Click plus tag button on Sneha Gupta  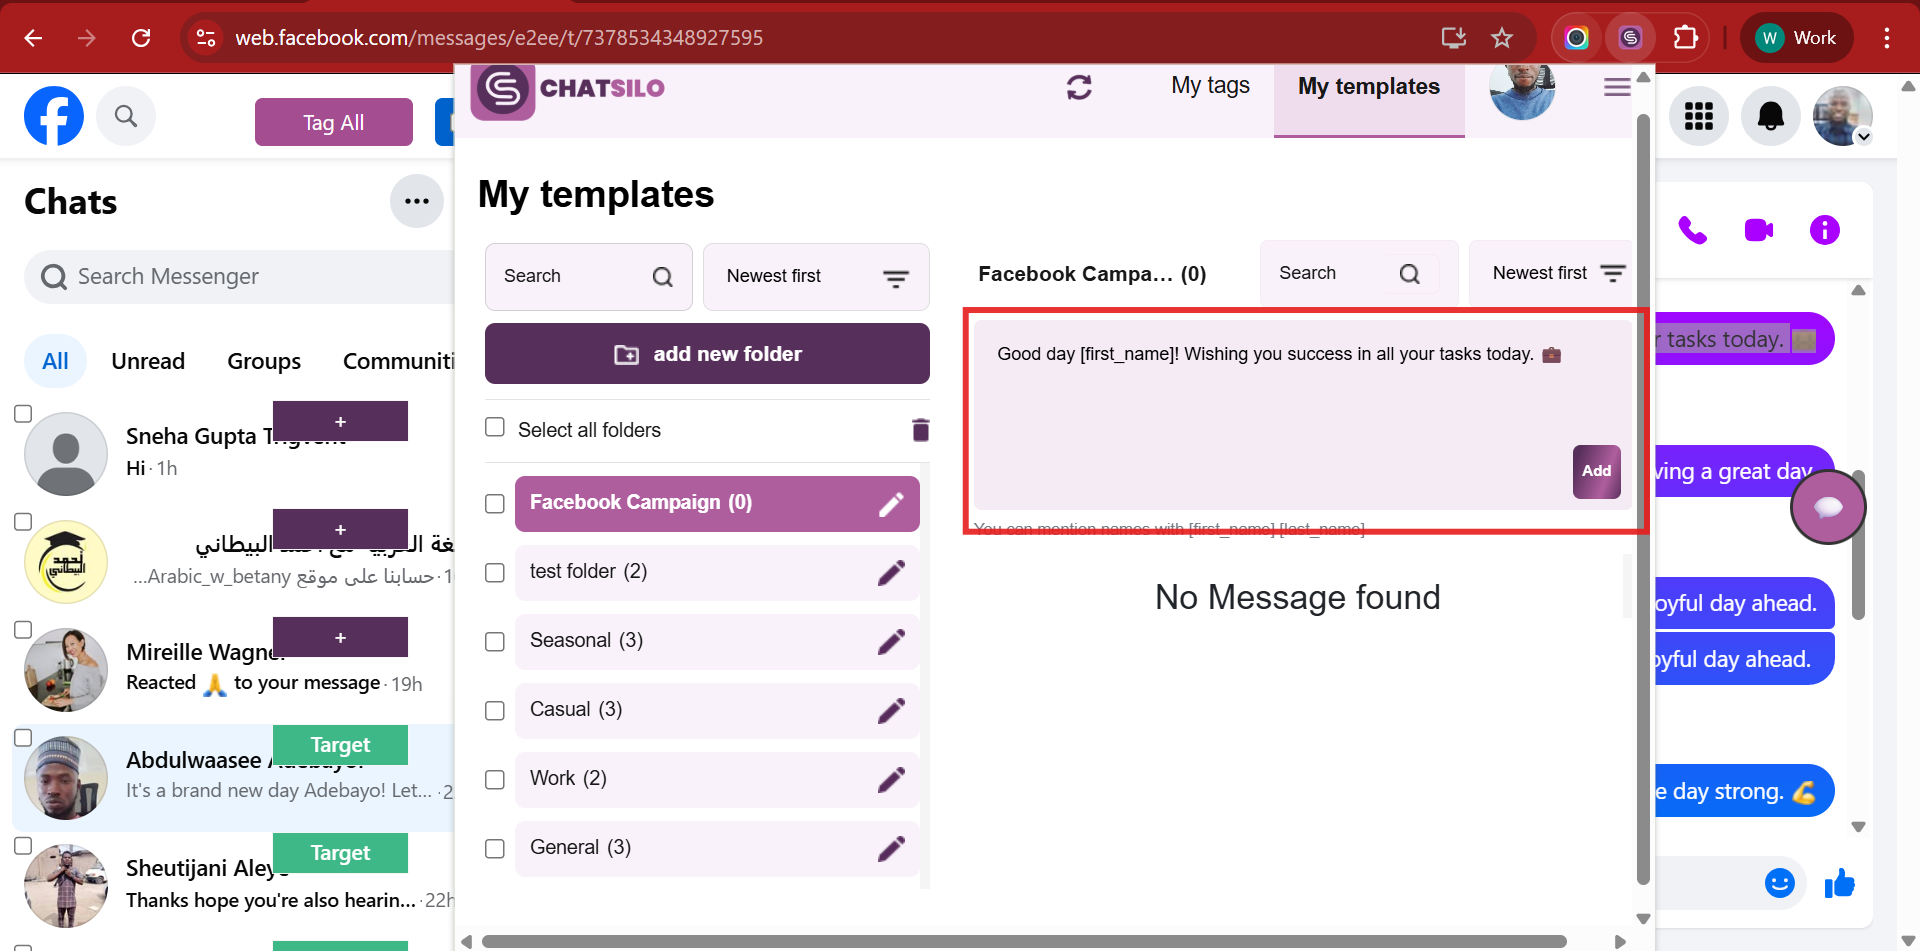(340, 421)
